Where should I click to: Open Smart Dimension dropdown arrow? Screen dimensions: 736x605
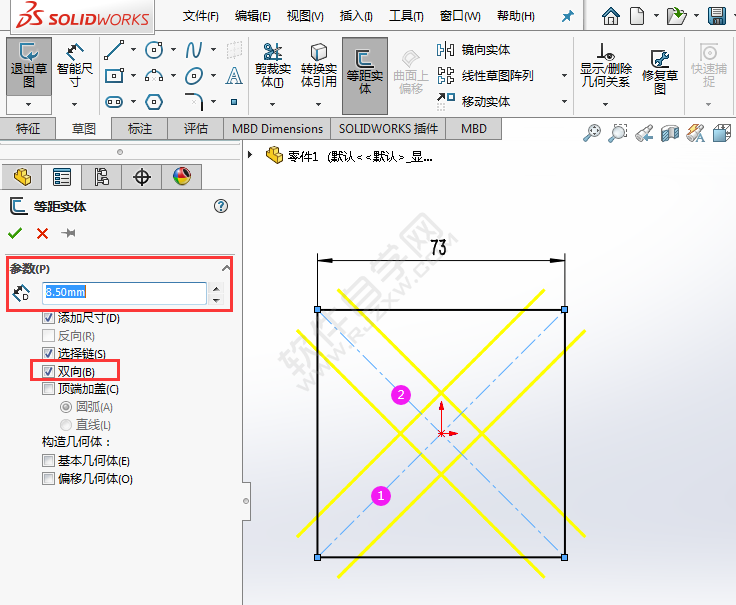pos(75,104)
